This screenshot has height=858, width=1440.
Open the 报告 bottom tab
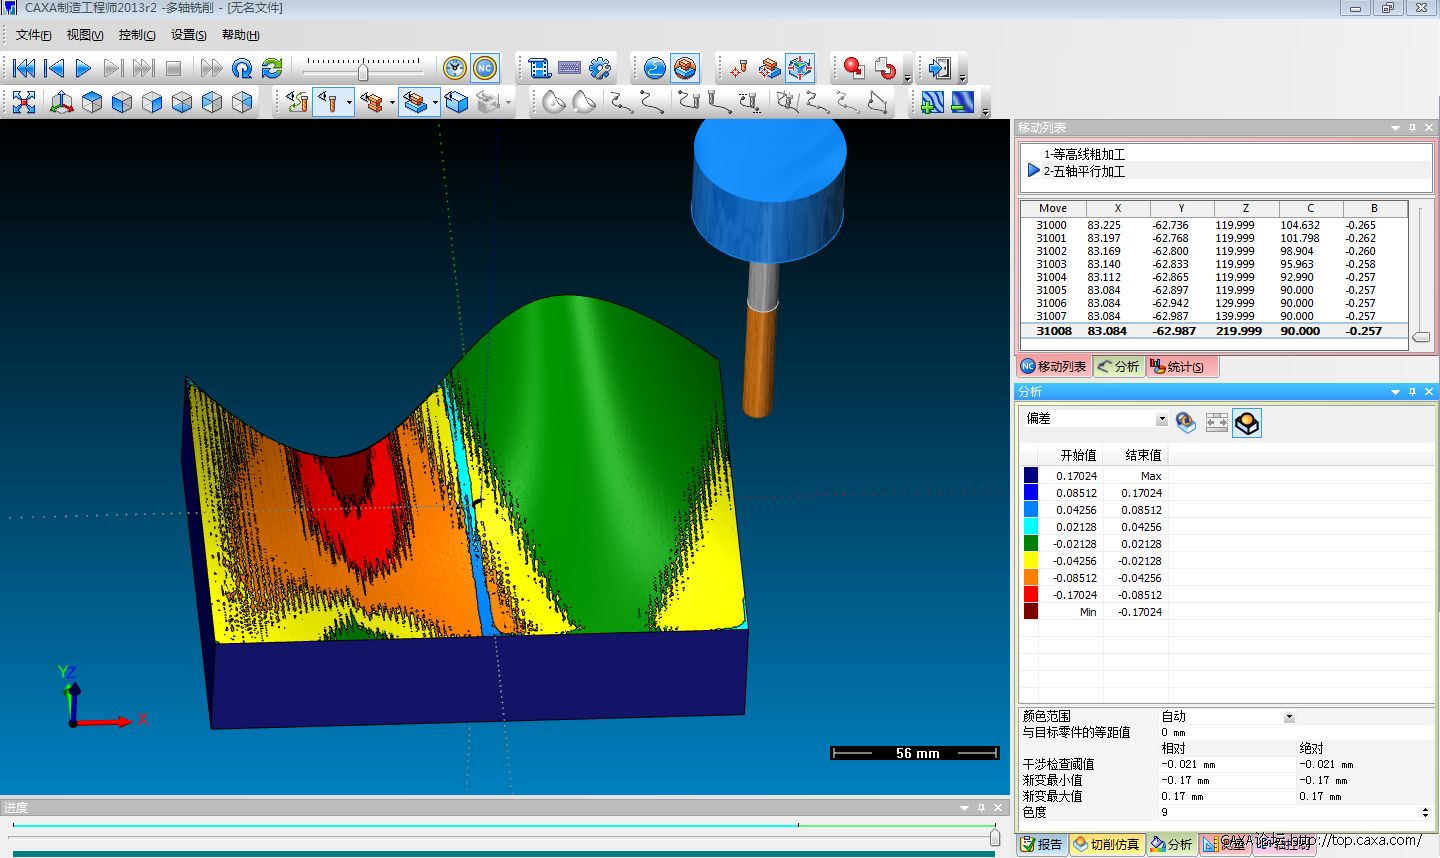click(x=1042, y=845)
